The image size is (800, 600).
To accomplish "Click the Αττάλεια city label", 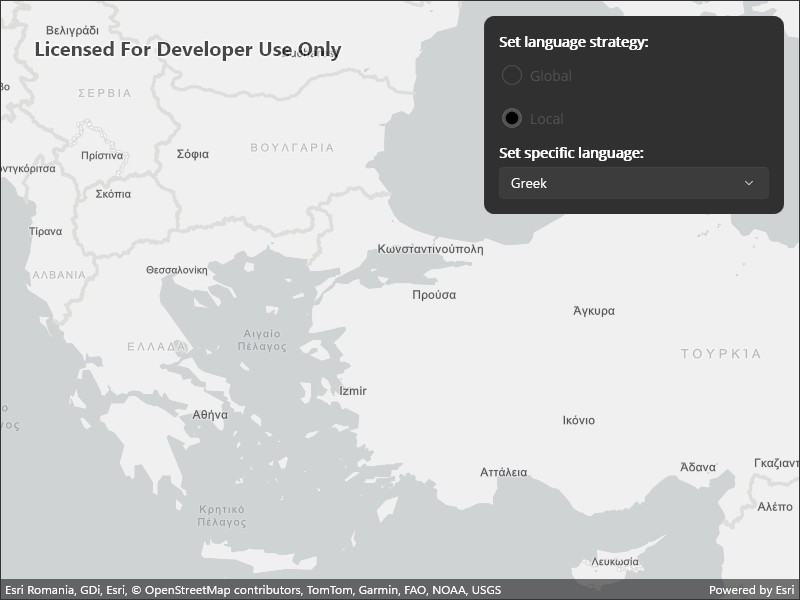I will click(x=504, y=472).
